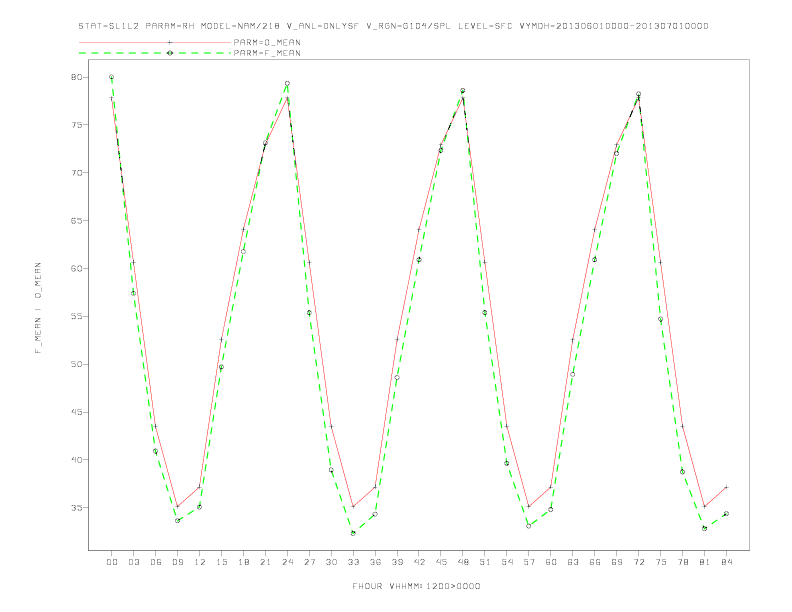Click the y-axis tick value 65
This screenshot has height=612, width=792.
[76, 221]
